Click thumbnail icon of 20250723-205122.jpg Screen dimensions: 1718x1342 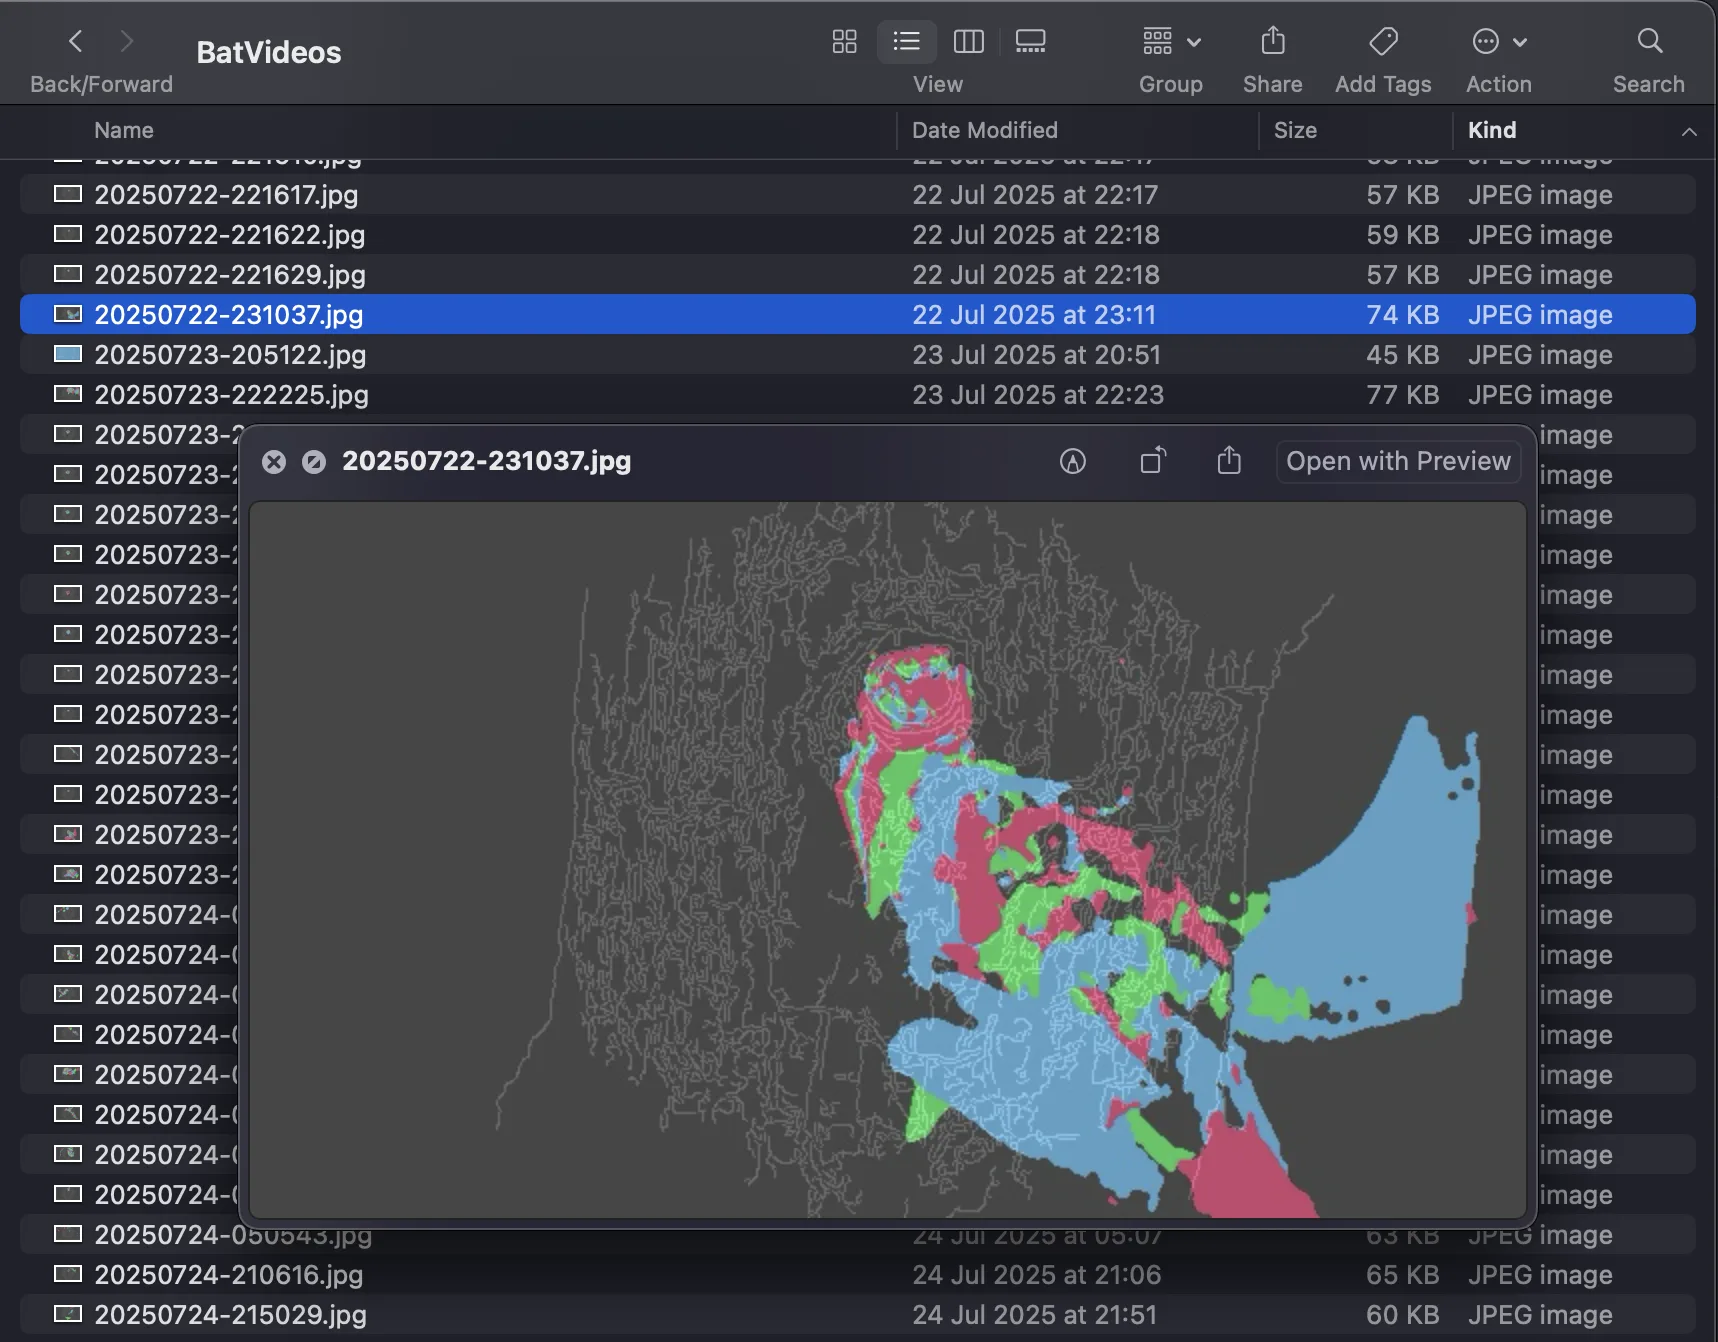click(x=68, y=354)
